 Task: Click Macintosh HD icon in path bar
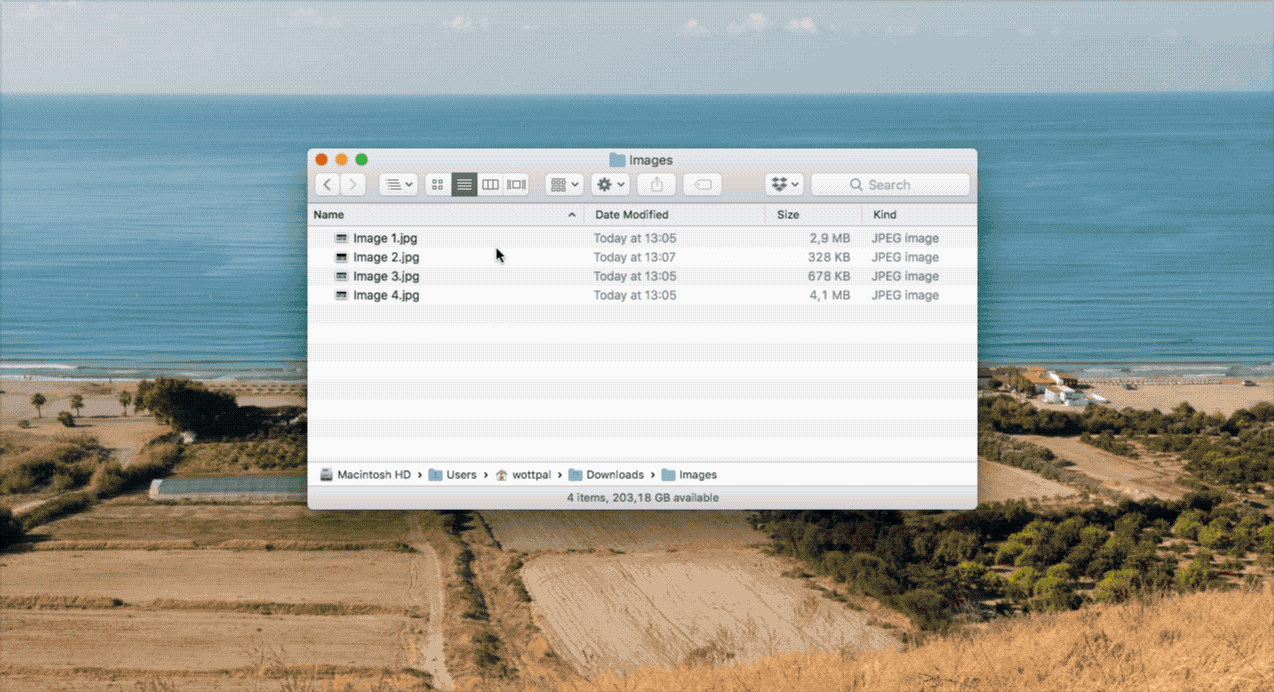click(x=327, y=475)
